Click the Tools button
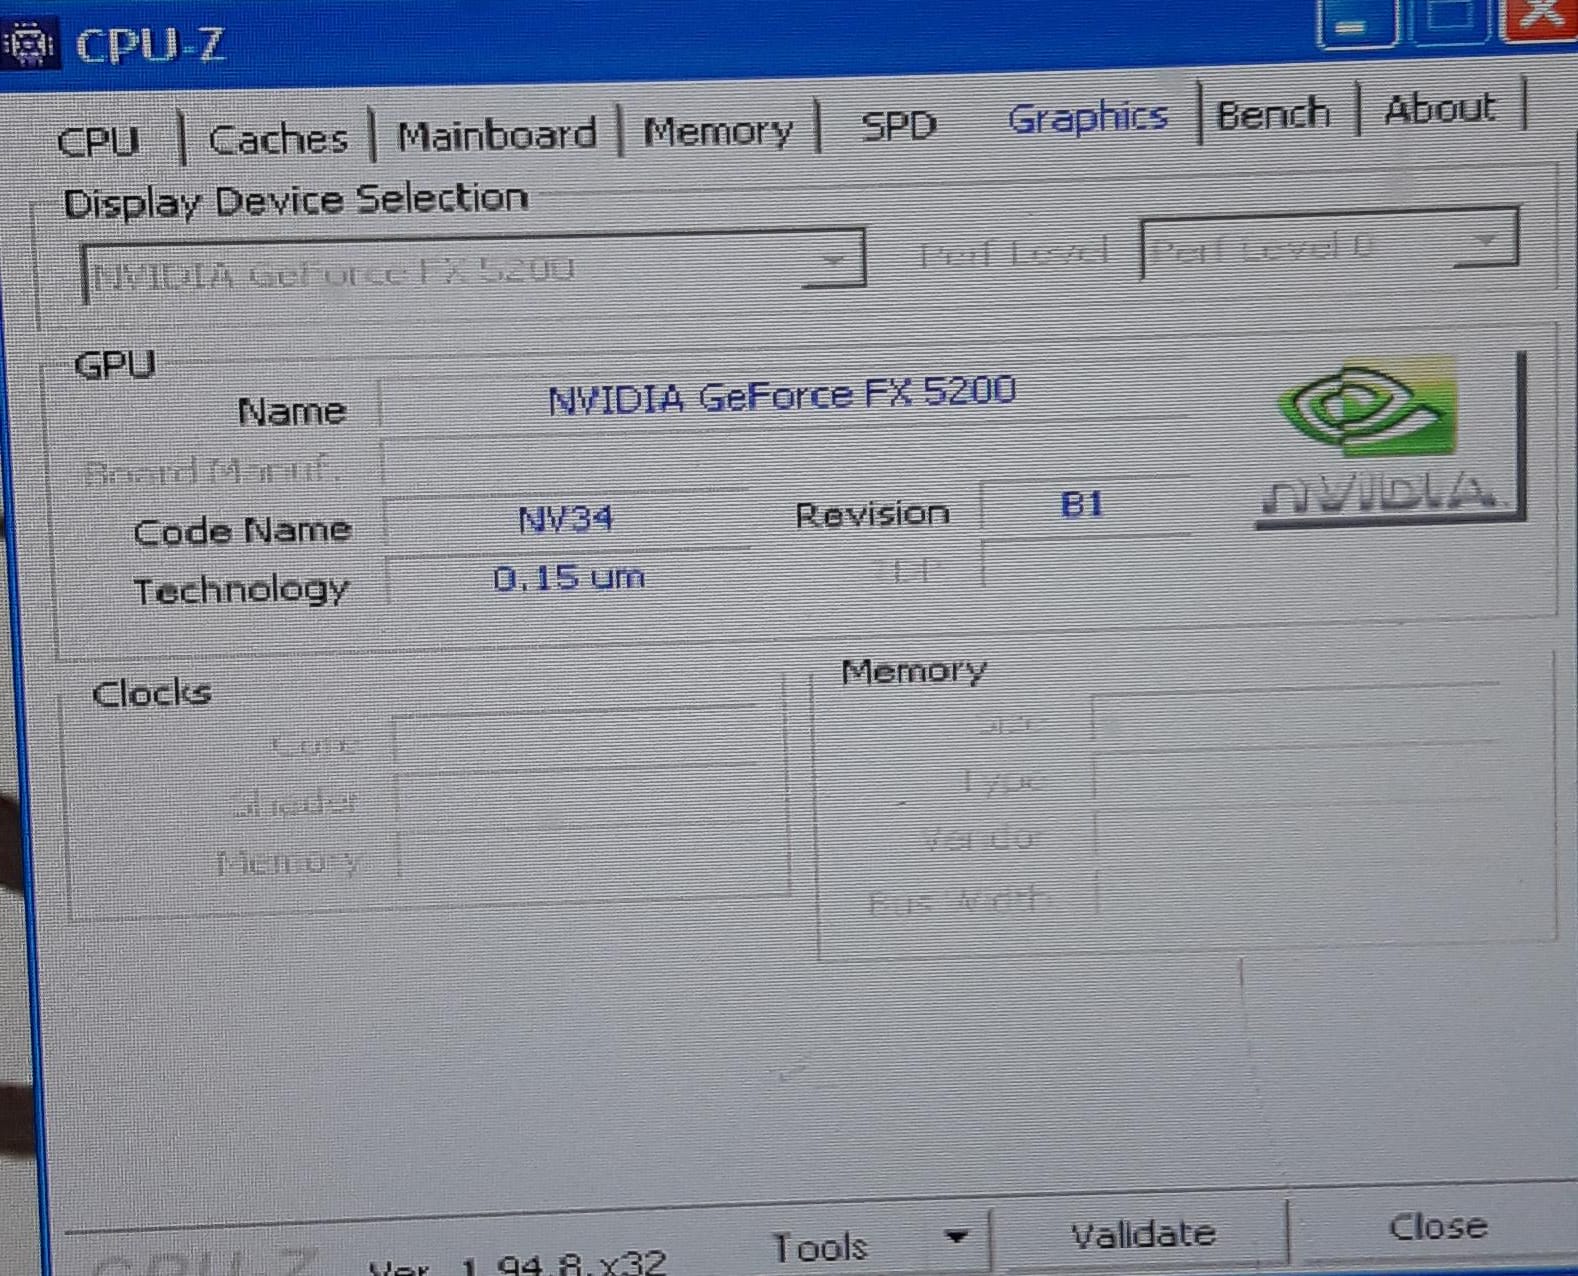Screen dimensions: 1578x1276 point(820,1246)
